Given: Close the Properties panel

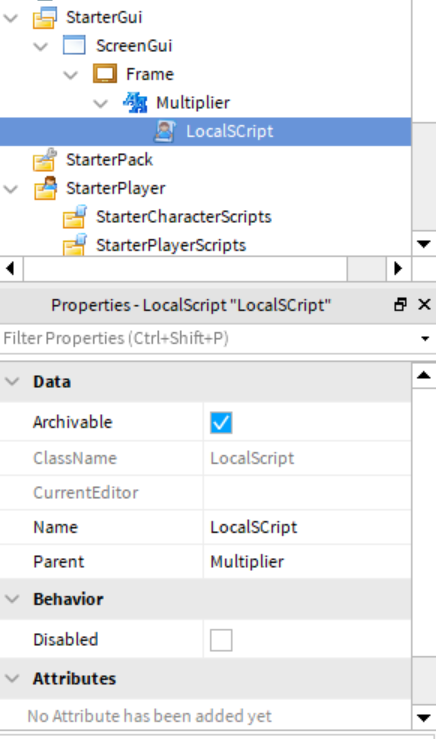Looking at the screenshot, I should click(424, 305).
